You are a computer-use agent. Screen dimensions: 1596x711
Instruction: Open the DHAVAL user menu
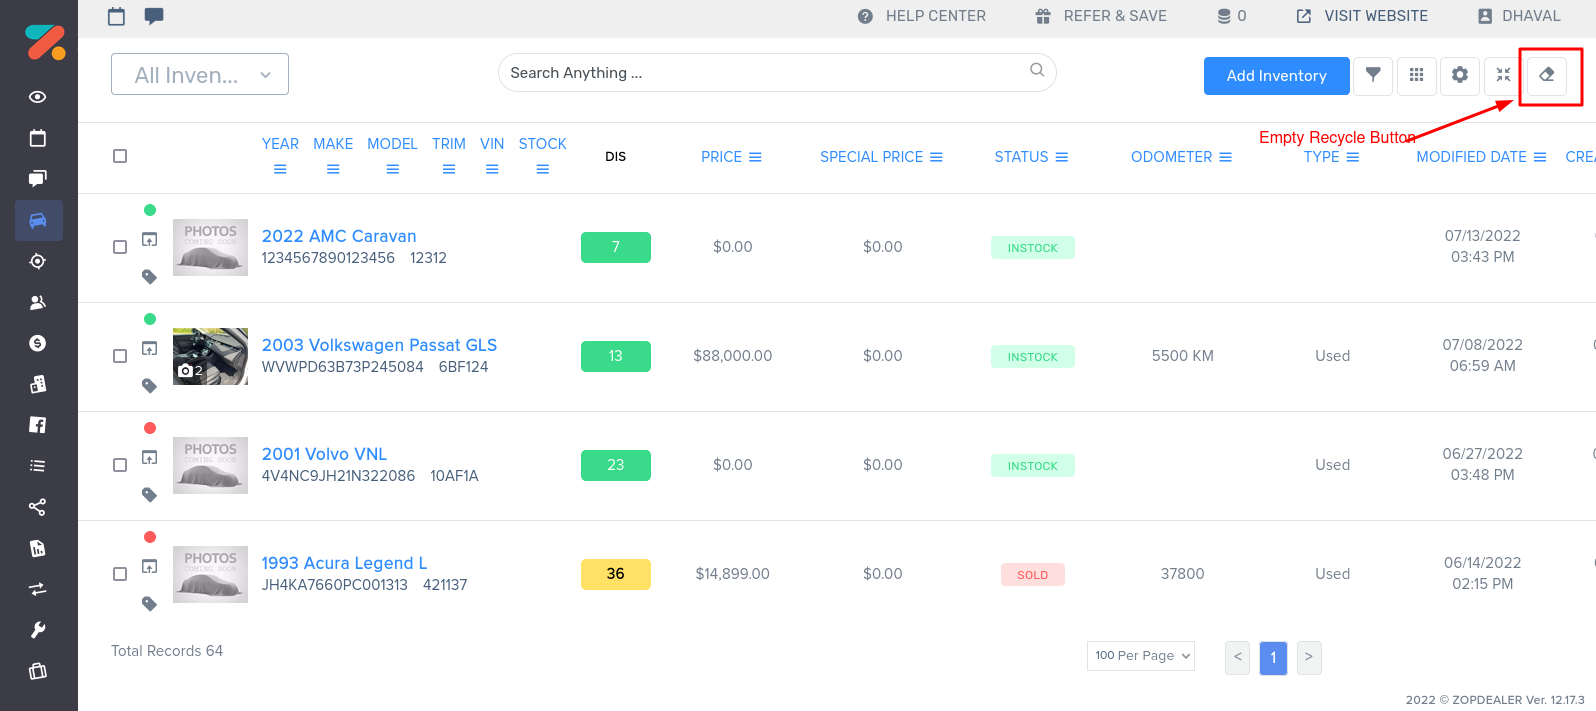click(1518, 16)
